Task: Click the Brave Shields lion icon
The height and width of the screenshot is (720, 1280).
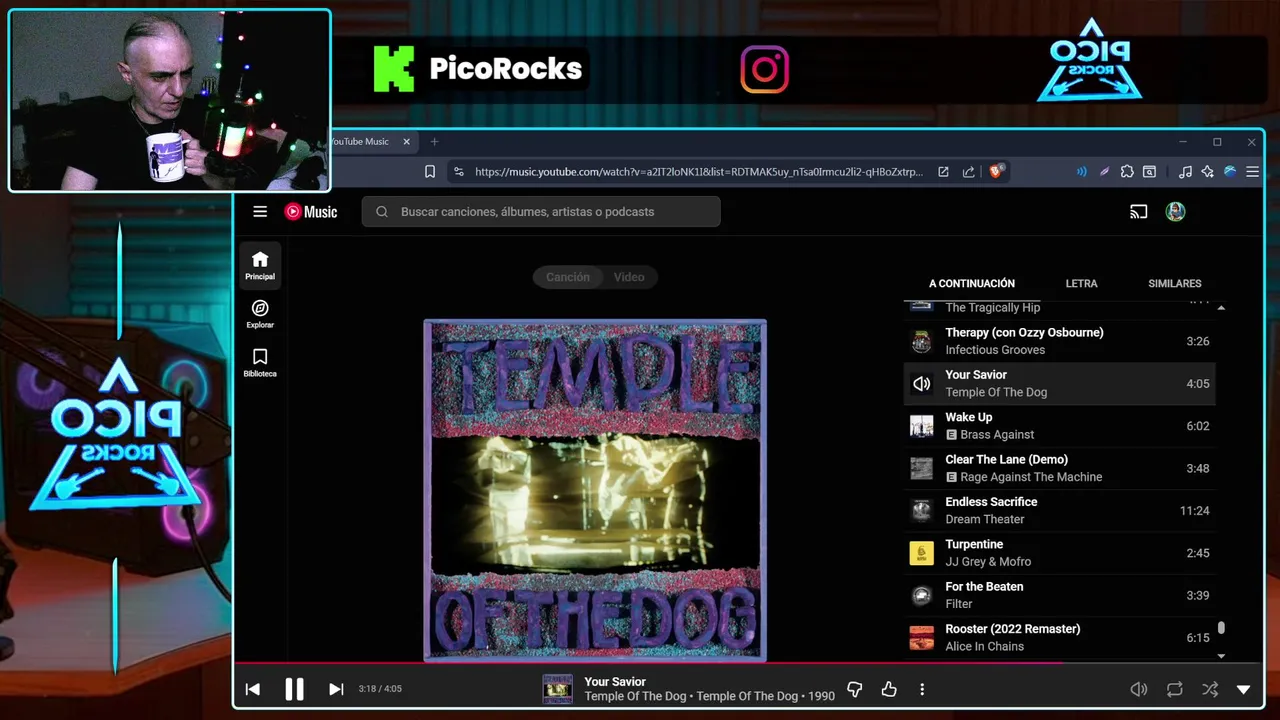Action: click(x=996, y=172)
